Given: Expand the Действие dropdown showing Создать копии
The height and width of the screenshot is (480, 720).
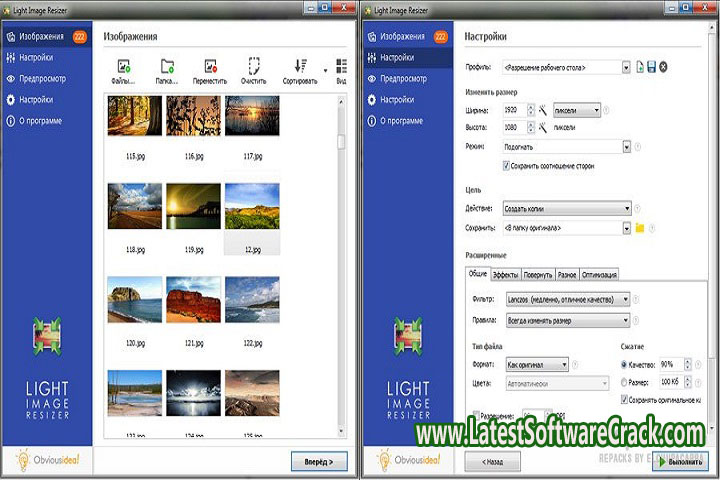Looking at the screenshot, I should coord(626,209).
